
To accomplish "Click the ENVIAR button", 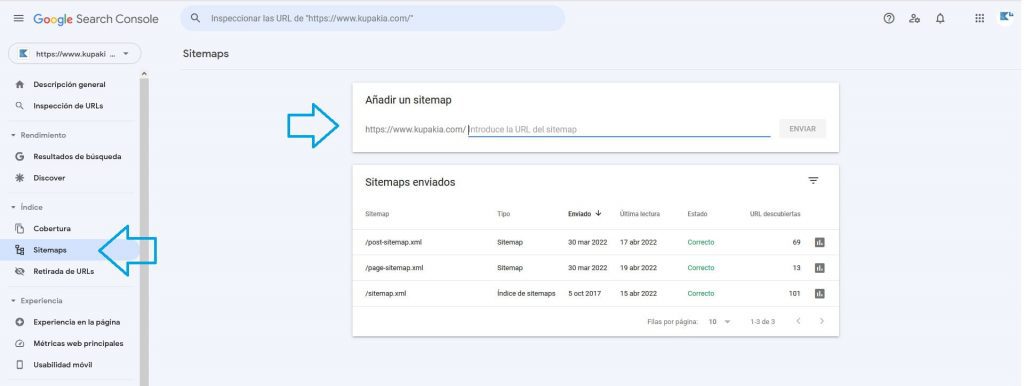I will (802, 129).
